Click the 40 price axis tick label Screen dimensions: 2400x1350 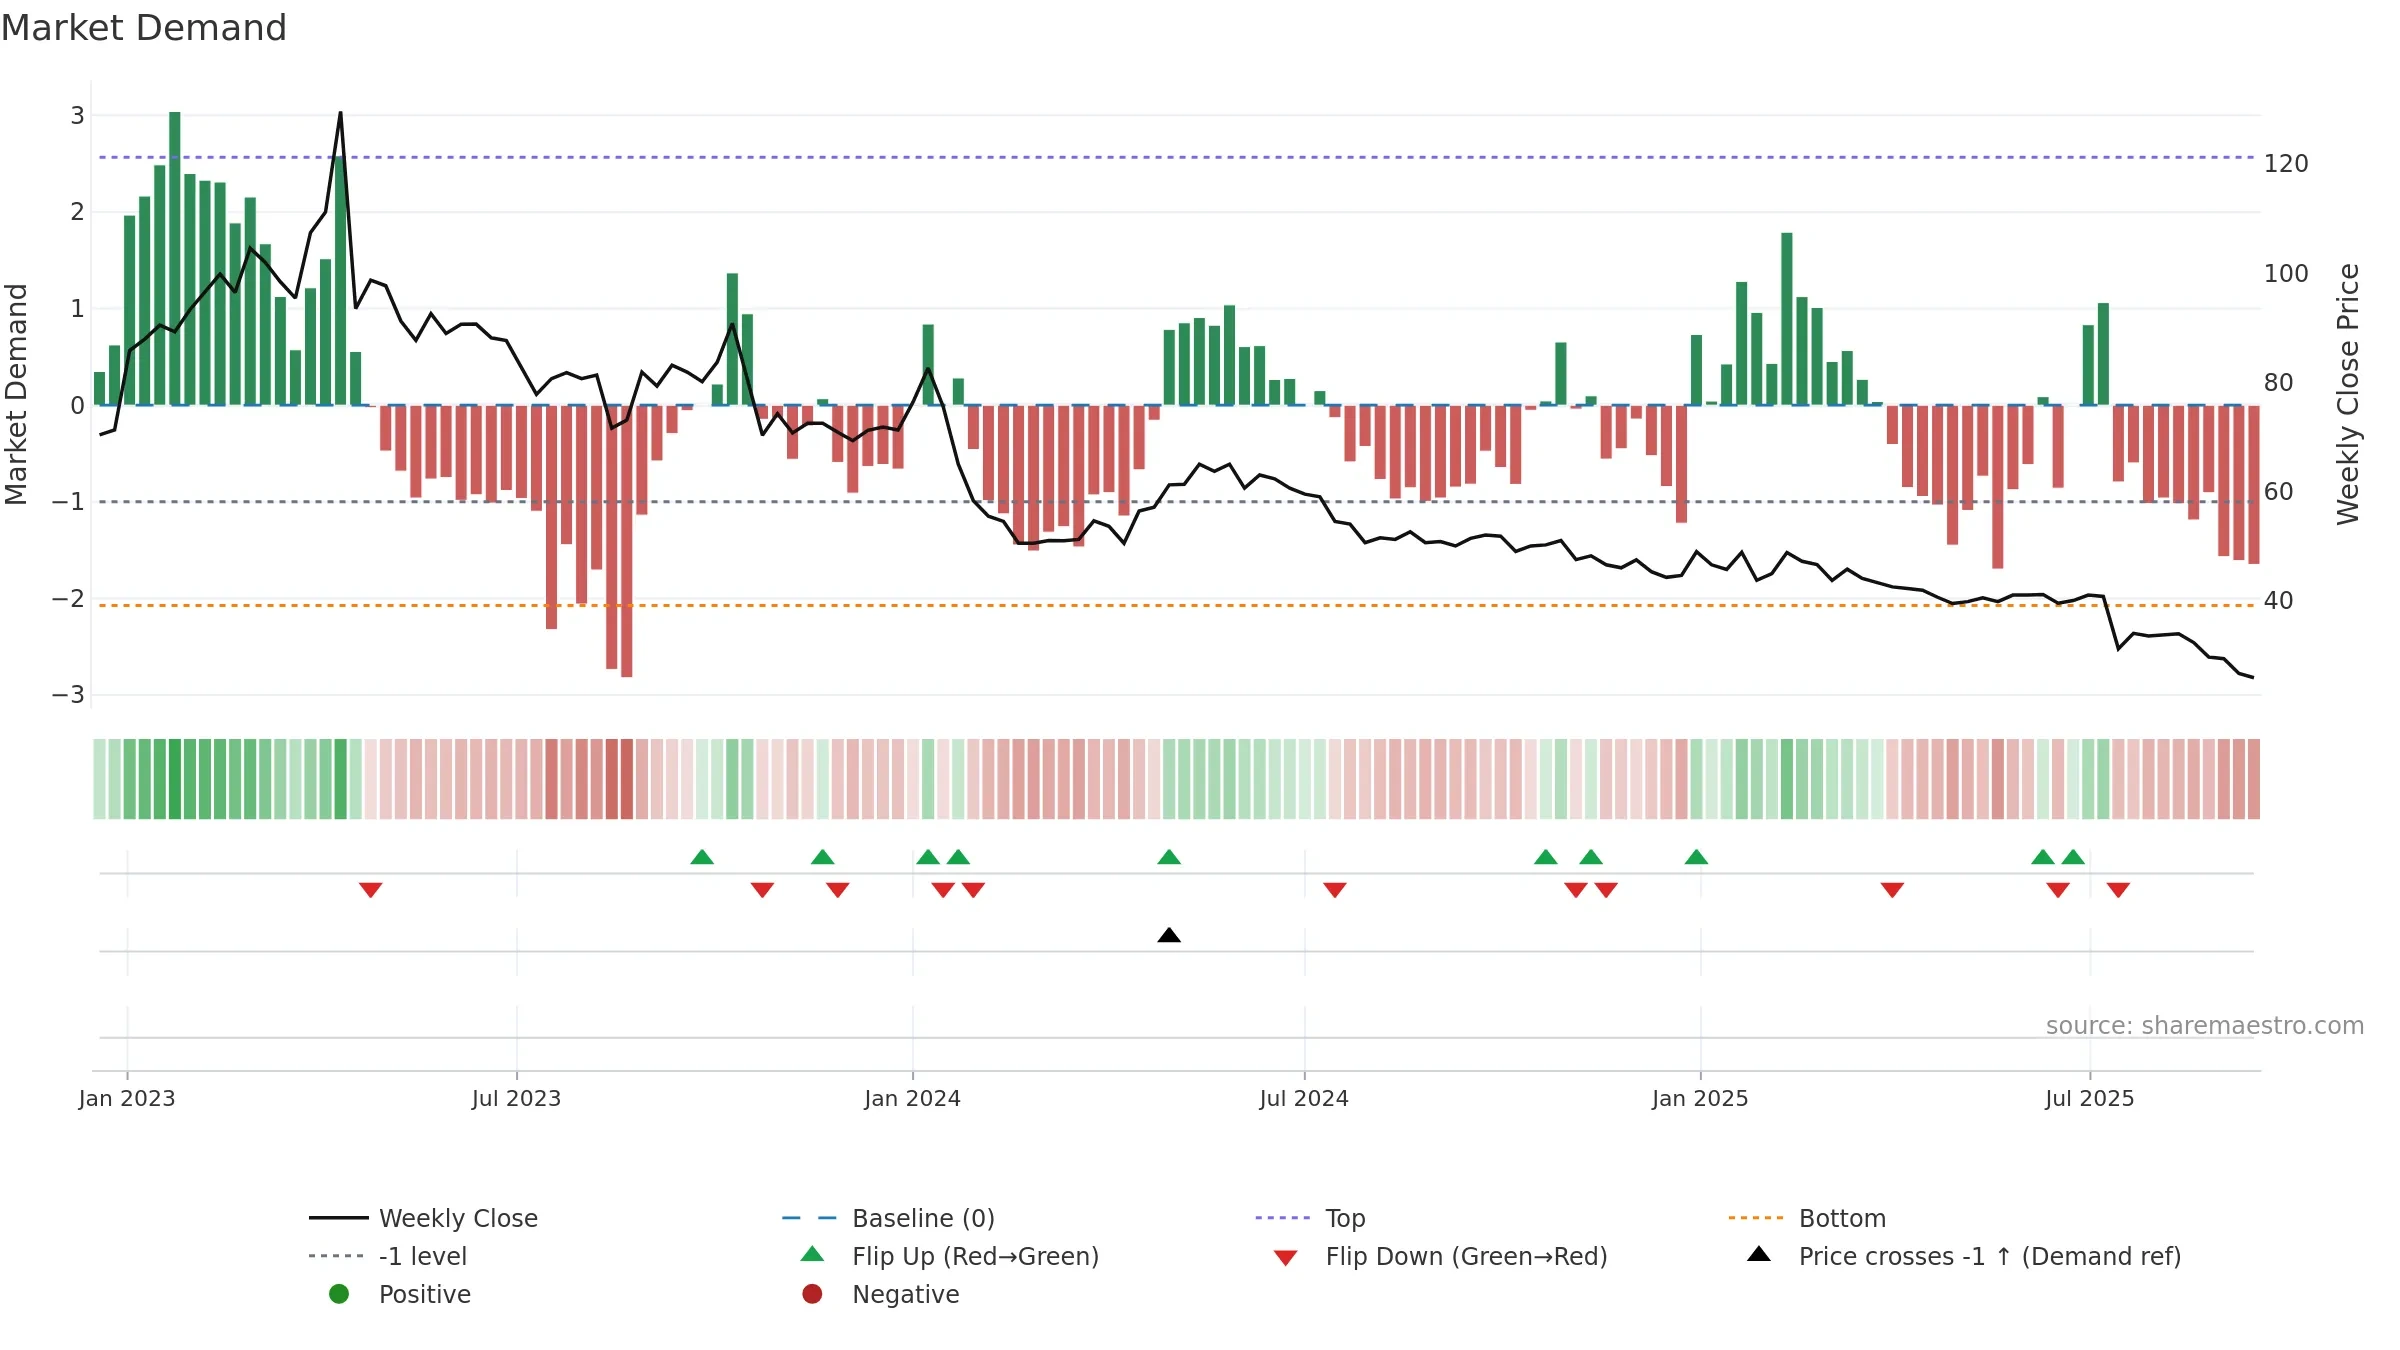point(2279,601)
